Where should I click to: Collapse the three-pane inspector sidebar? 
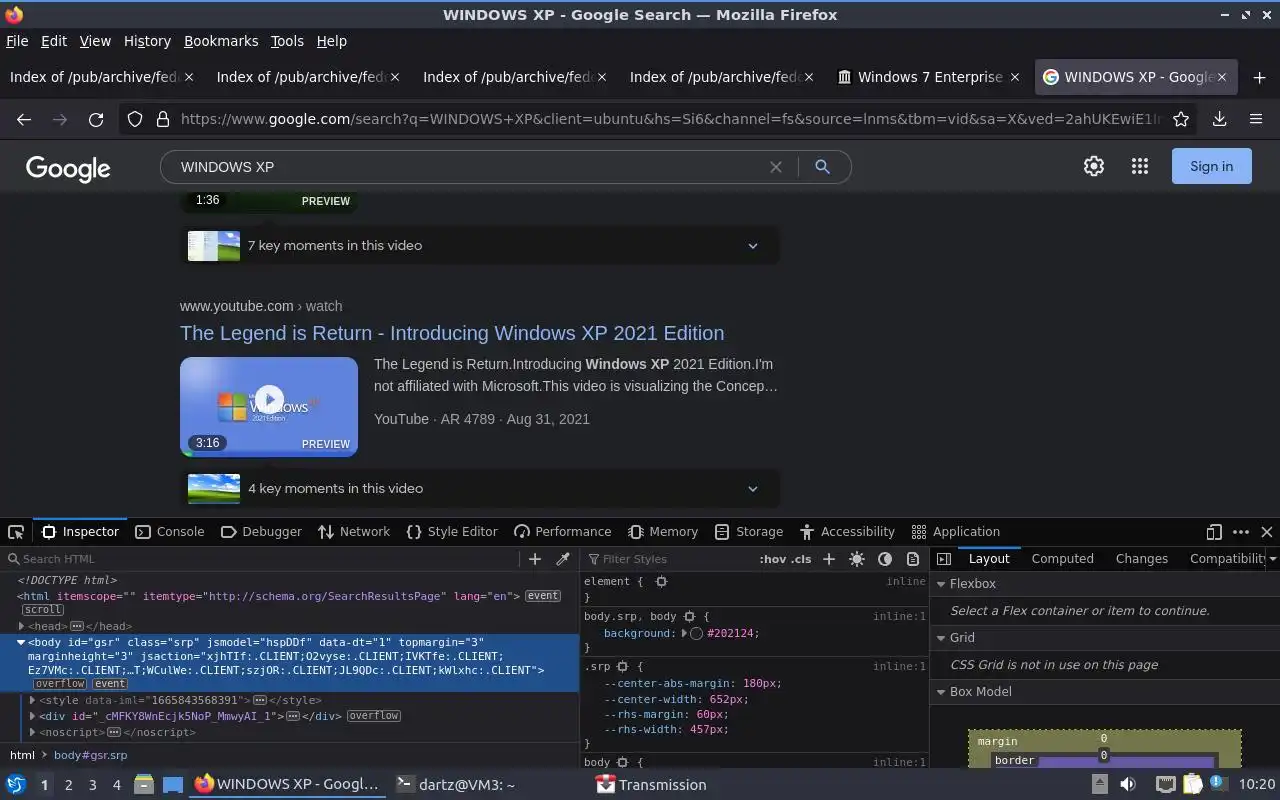pos(944,559)
